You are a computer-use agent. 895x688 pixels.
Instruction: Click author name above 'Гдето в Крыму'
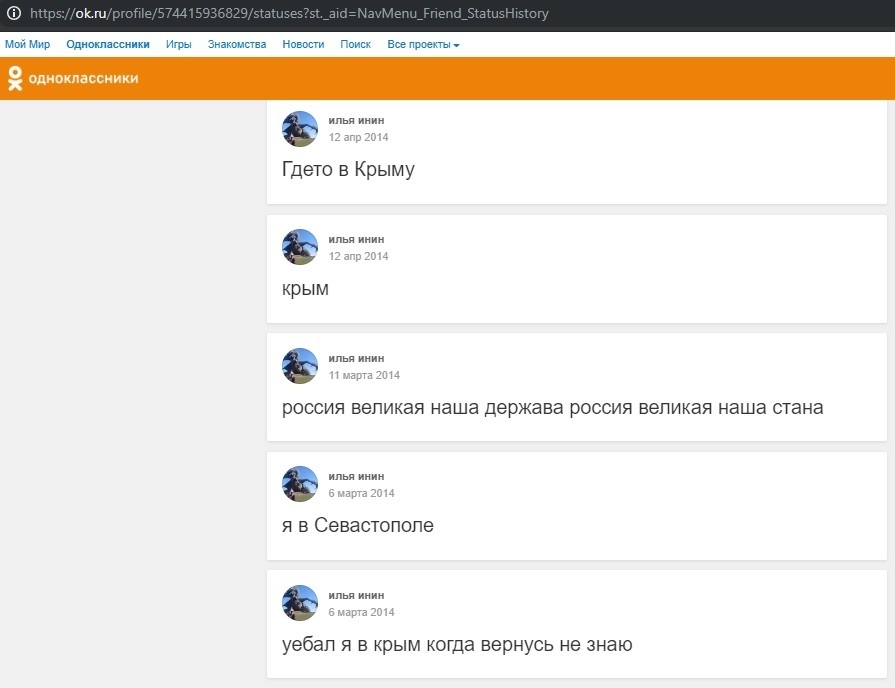356,120
